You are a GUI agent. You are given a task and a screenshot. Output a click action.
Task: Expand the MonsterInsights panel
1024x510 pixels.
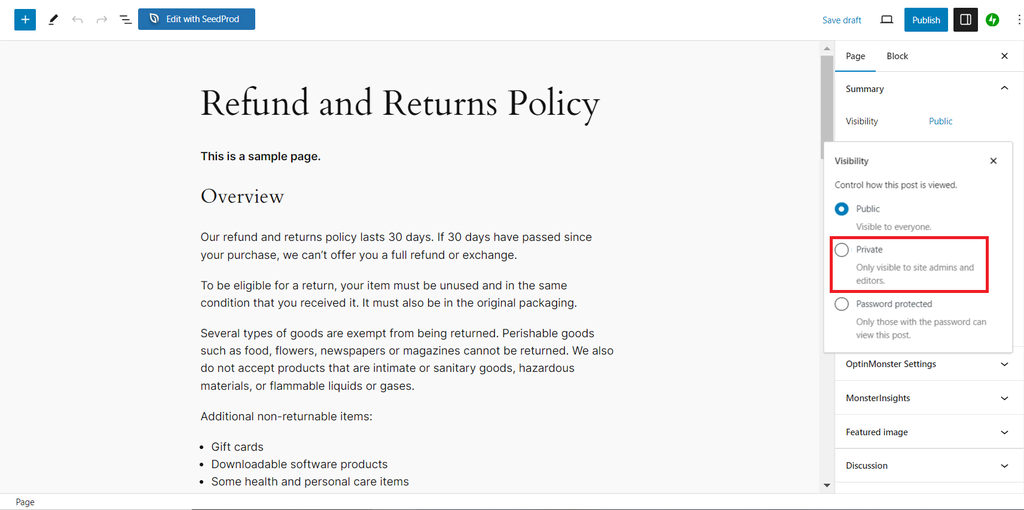point(924,398)
